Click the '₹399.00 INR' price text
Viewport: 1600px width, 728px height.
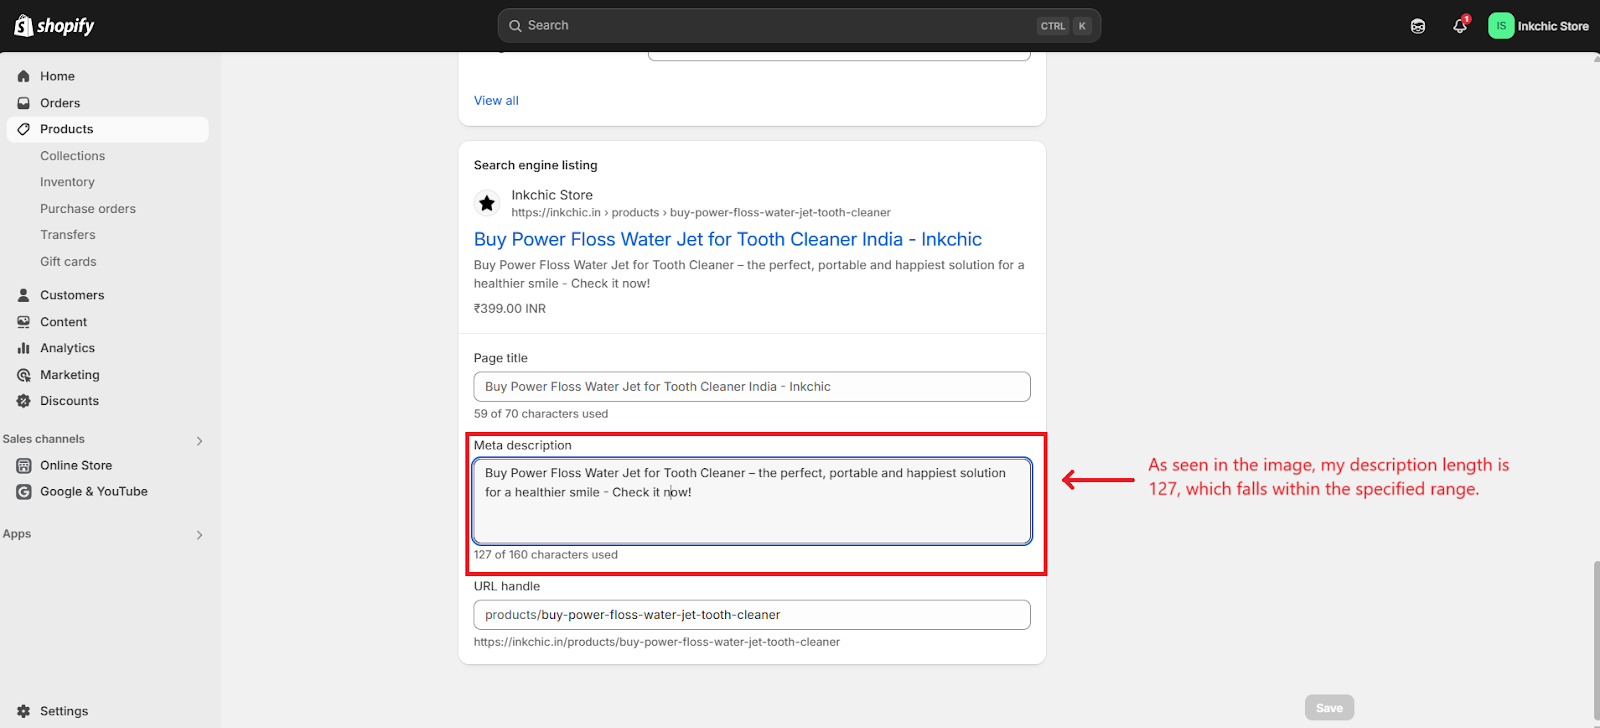[x=509, y=309]
